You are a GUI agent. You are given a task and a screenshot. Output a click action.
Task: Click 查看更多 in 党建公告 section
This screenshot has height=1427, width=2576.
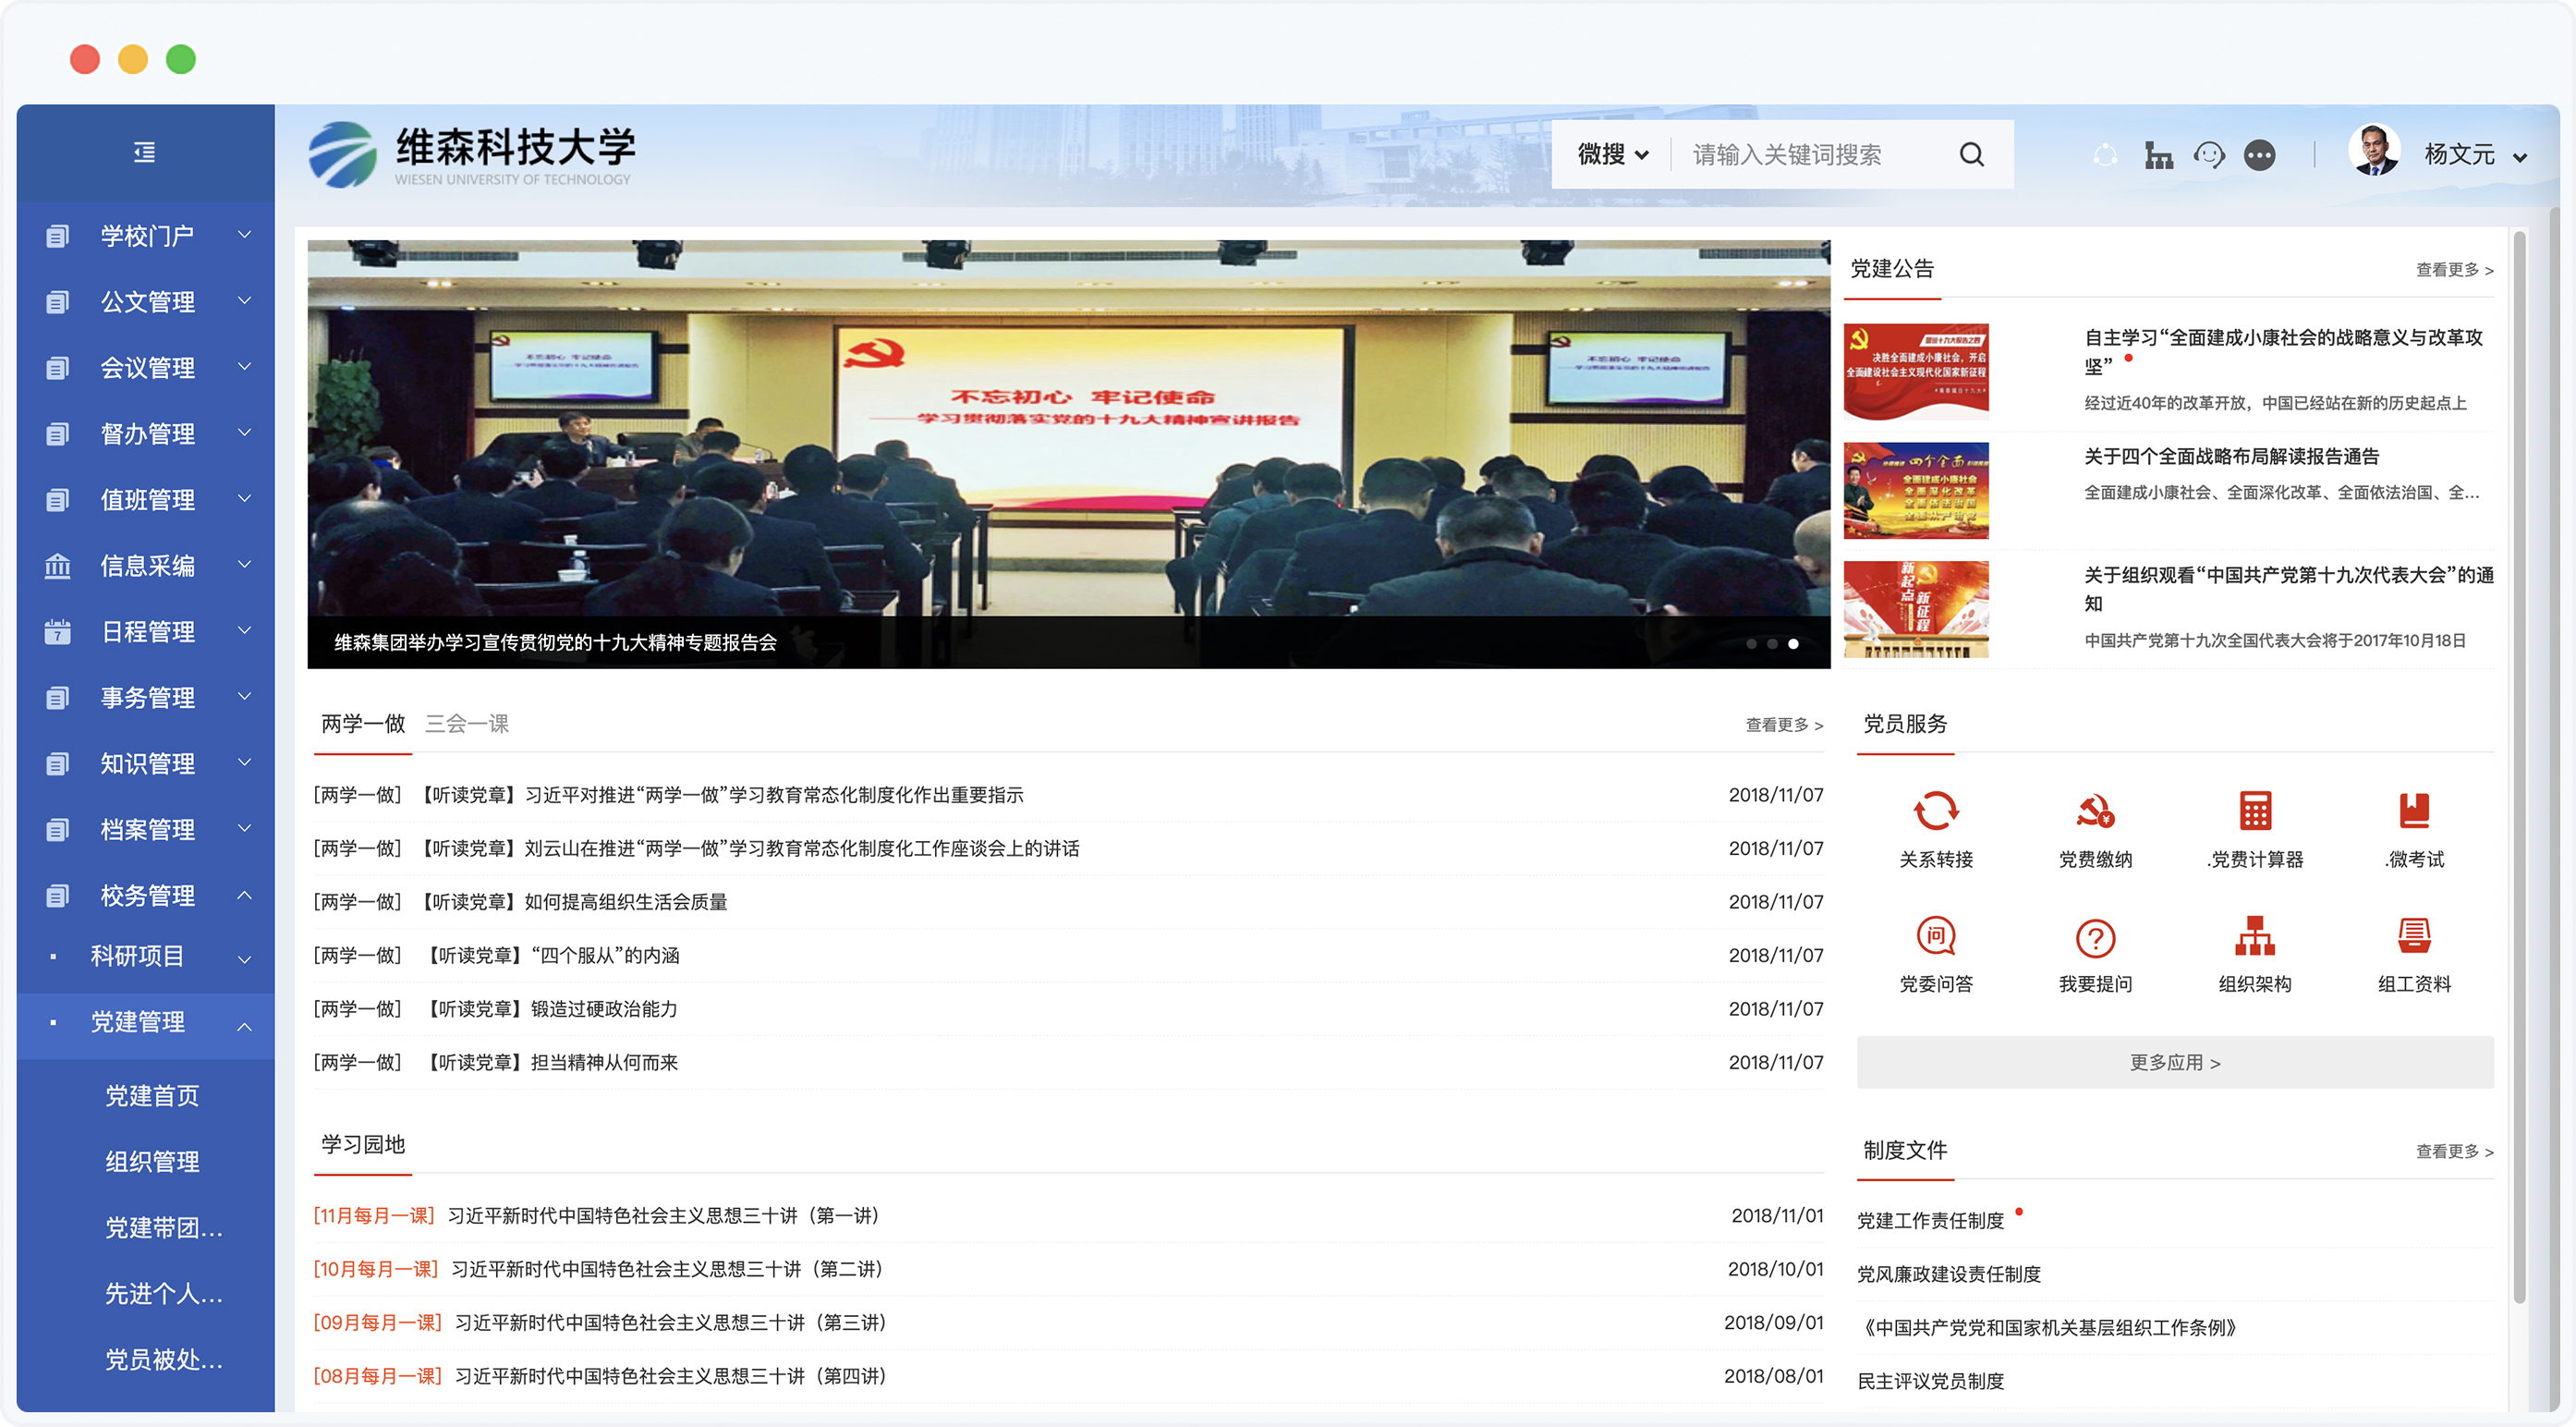[2454, 270]
